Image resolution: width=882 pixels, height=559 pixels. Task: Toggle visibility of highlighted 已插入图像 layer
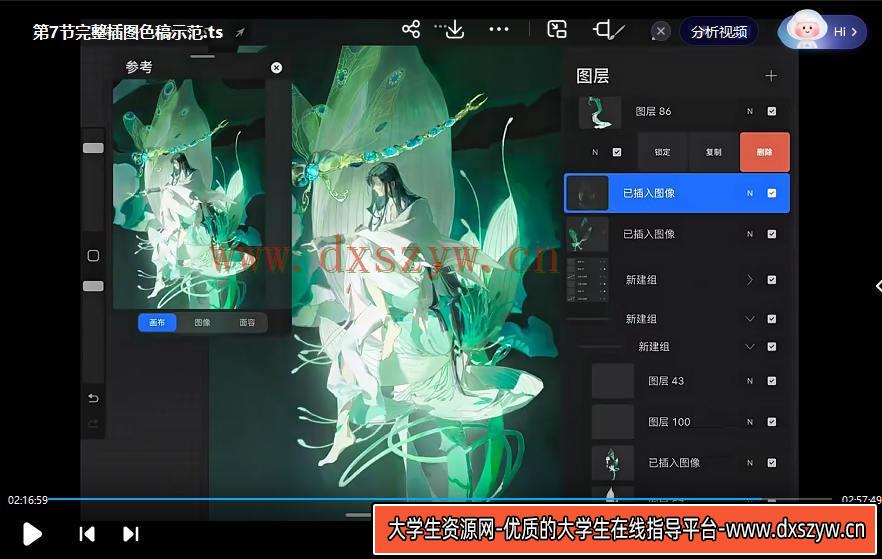click(x=772, y=193)
